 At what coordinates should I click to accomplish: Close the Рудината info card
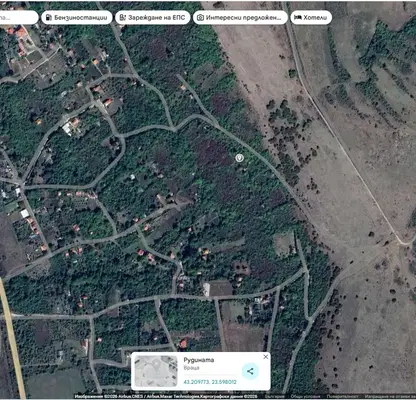pos(266,357)
